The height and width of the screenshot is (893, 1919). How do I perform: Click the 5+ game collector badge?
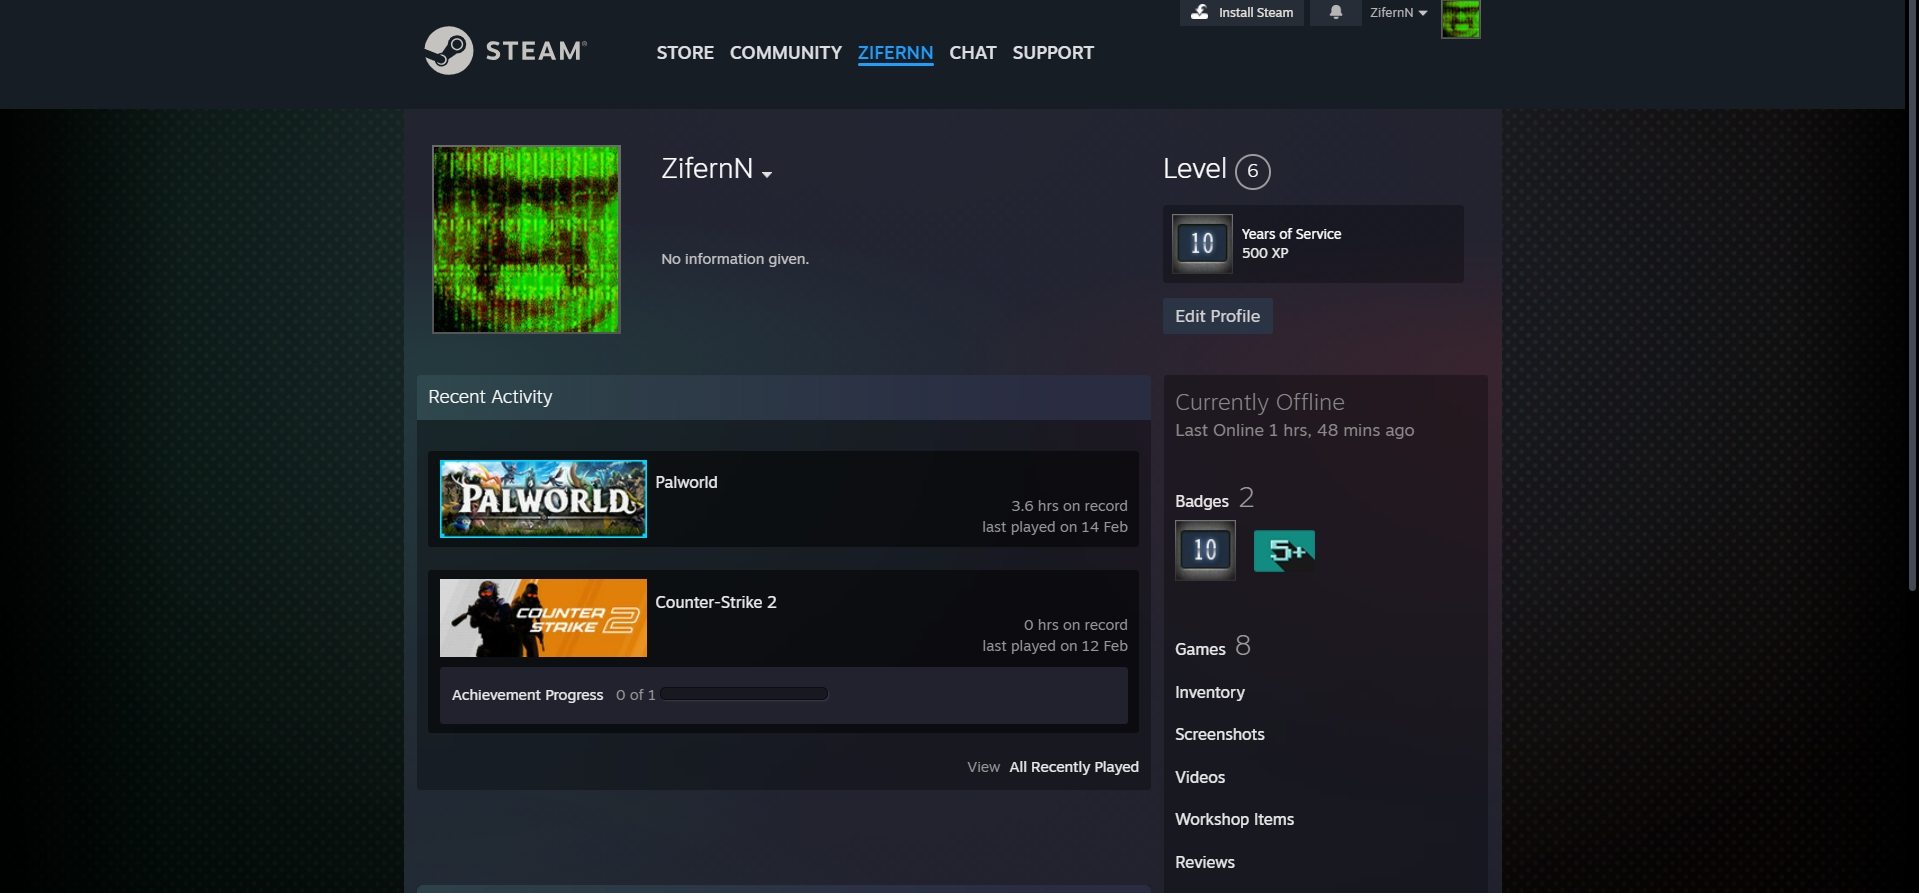point(1284,551)
